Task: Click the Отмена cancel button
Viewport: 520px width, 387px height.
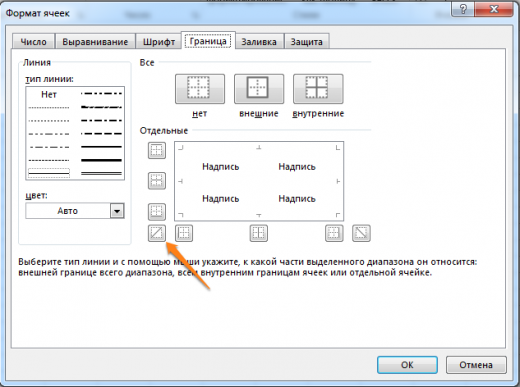Action: click(476, 365)
